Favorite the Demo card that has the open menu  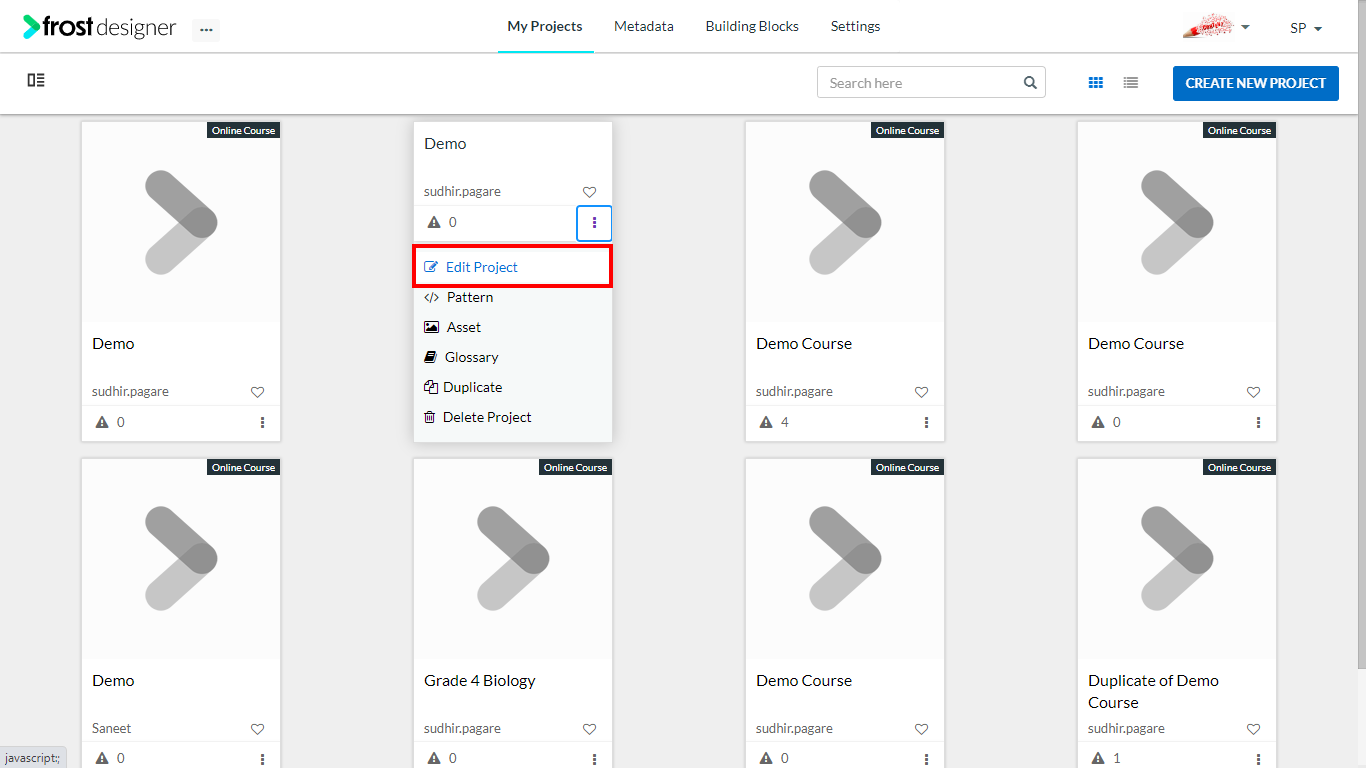pos(589,192)
